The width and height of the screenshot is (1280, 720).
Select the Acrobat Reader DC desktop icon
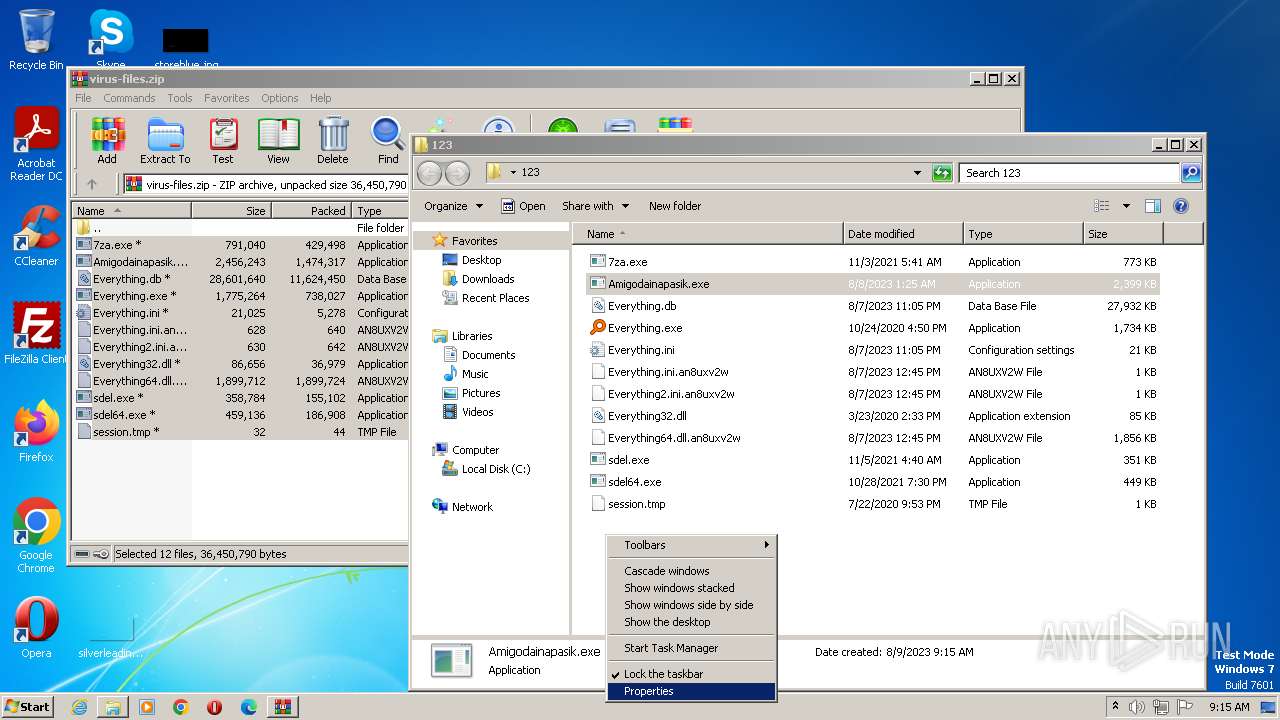36,144
